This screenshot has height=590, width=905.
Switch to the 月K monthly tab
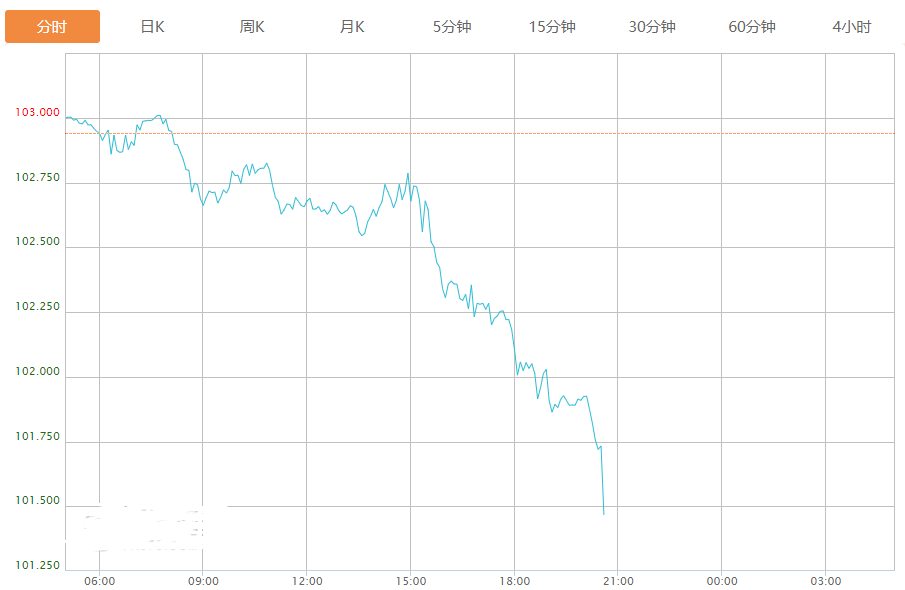pos(352,27)
